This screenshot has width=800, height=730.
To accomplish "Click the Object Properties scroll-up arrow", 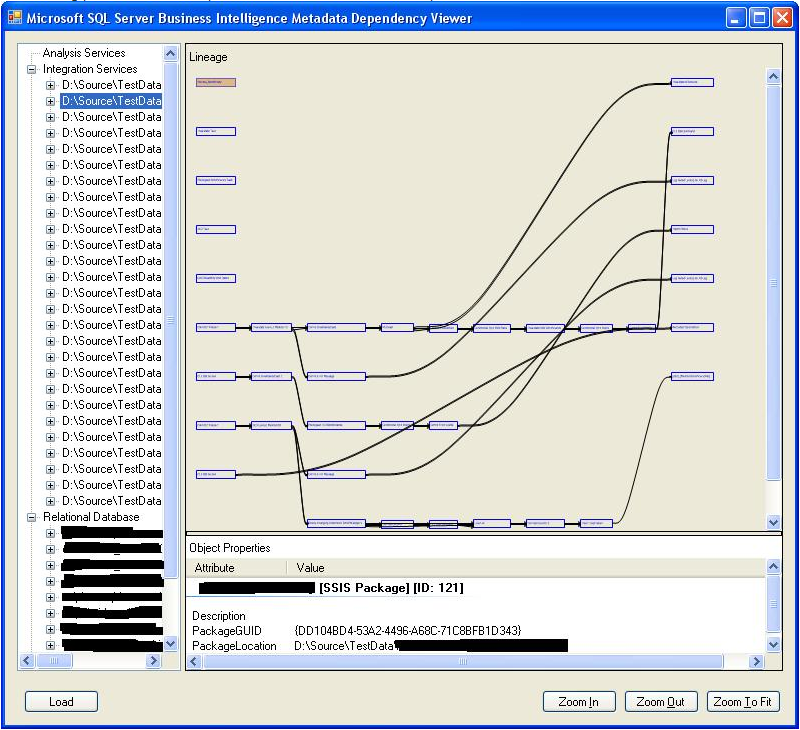I will (773, 566).
